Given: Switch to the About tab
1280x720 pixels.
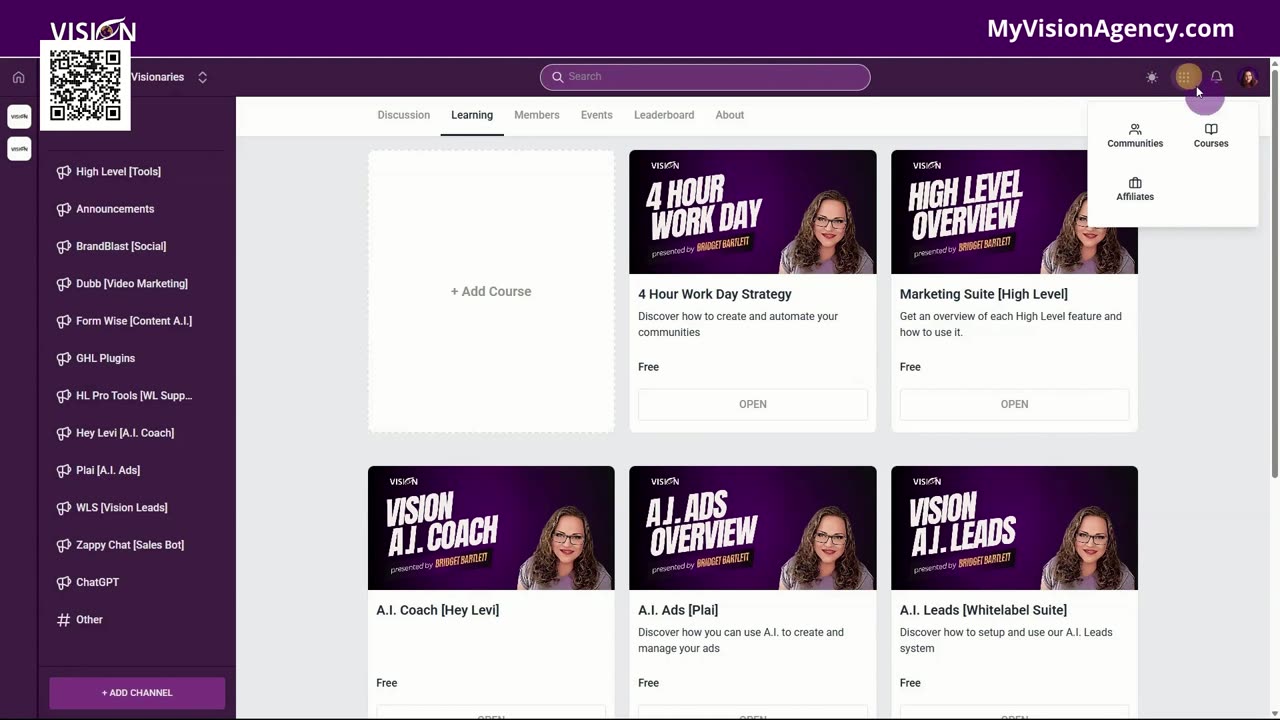Looking at the screenshot, I should (730, 115).
